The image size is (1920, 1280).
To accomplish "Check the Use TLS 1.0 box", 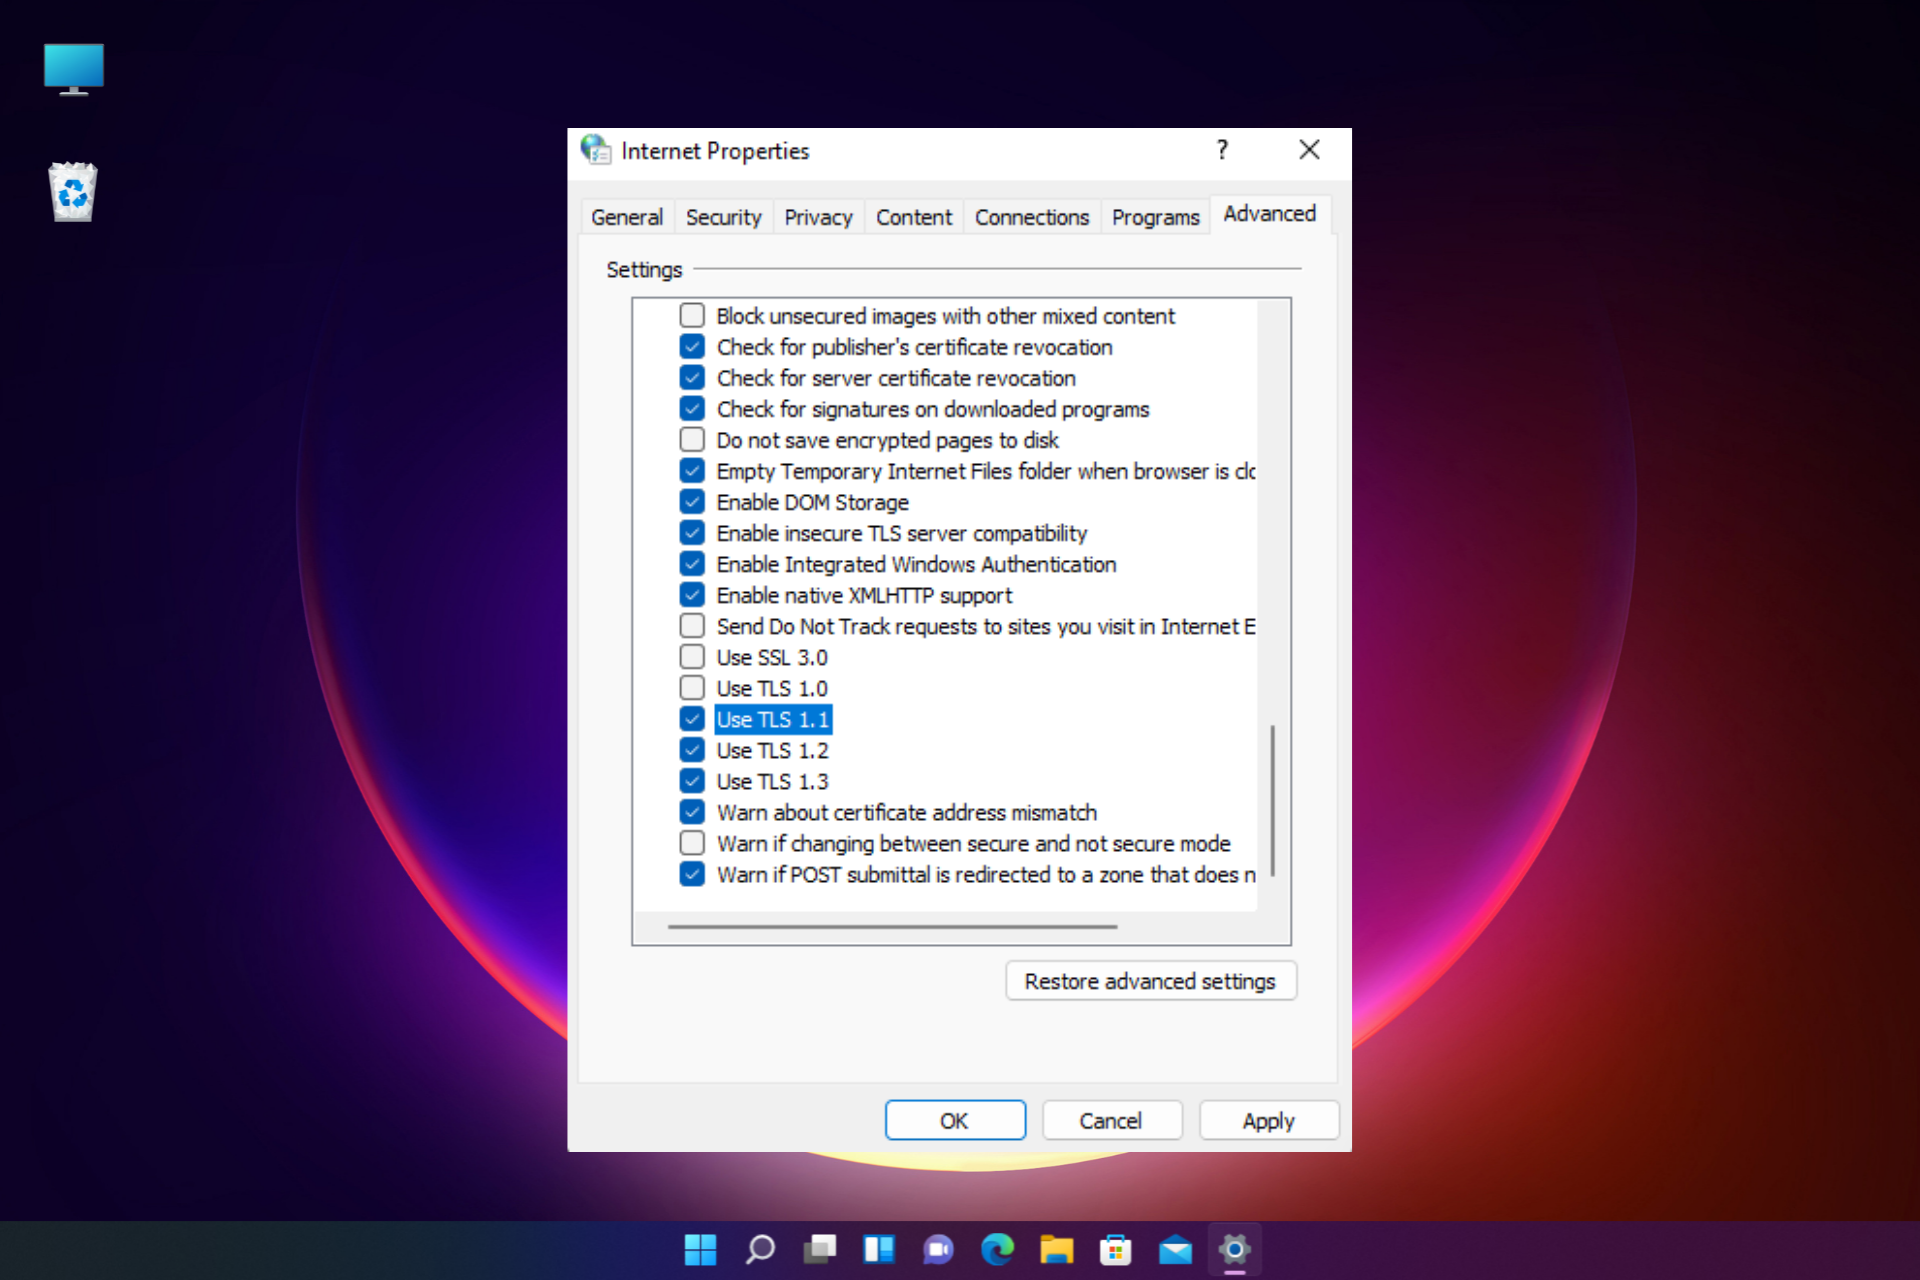I will (x=692, y=688).
